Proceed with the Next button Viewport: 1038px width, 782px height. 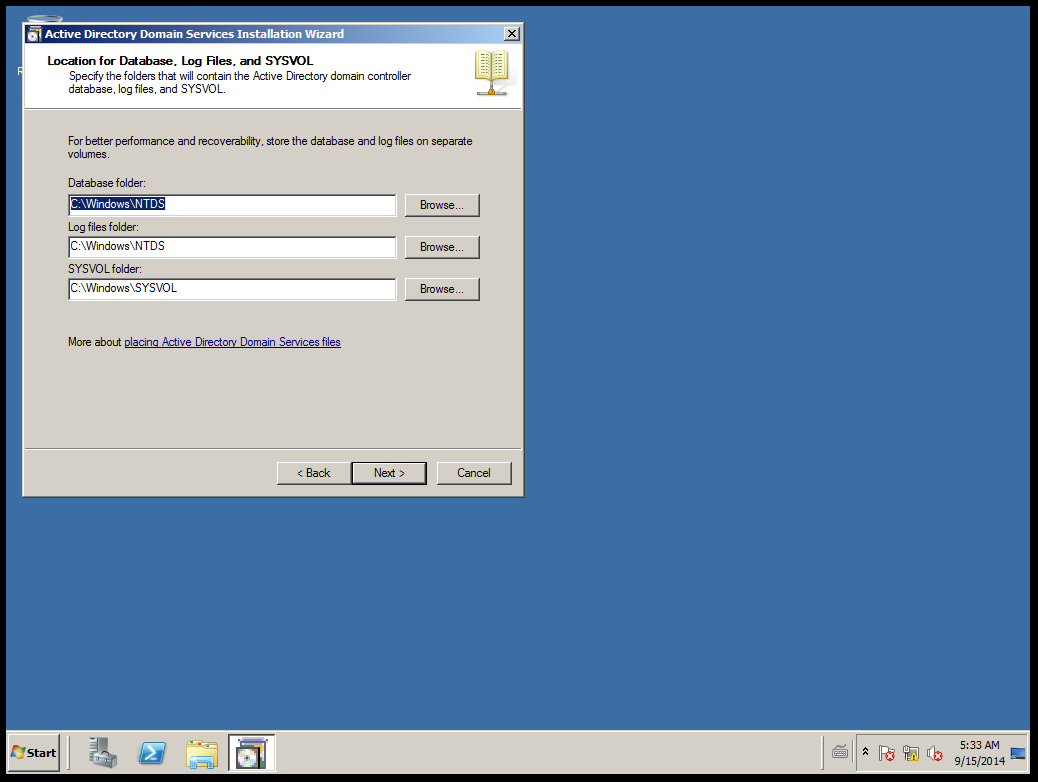click(389, 473)
